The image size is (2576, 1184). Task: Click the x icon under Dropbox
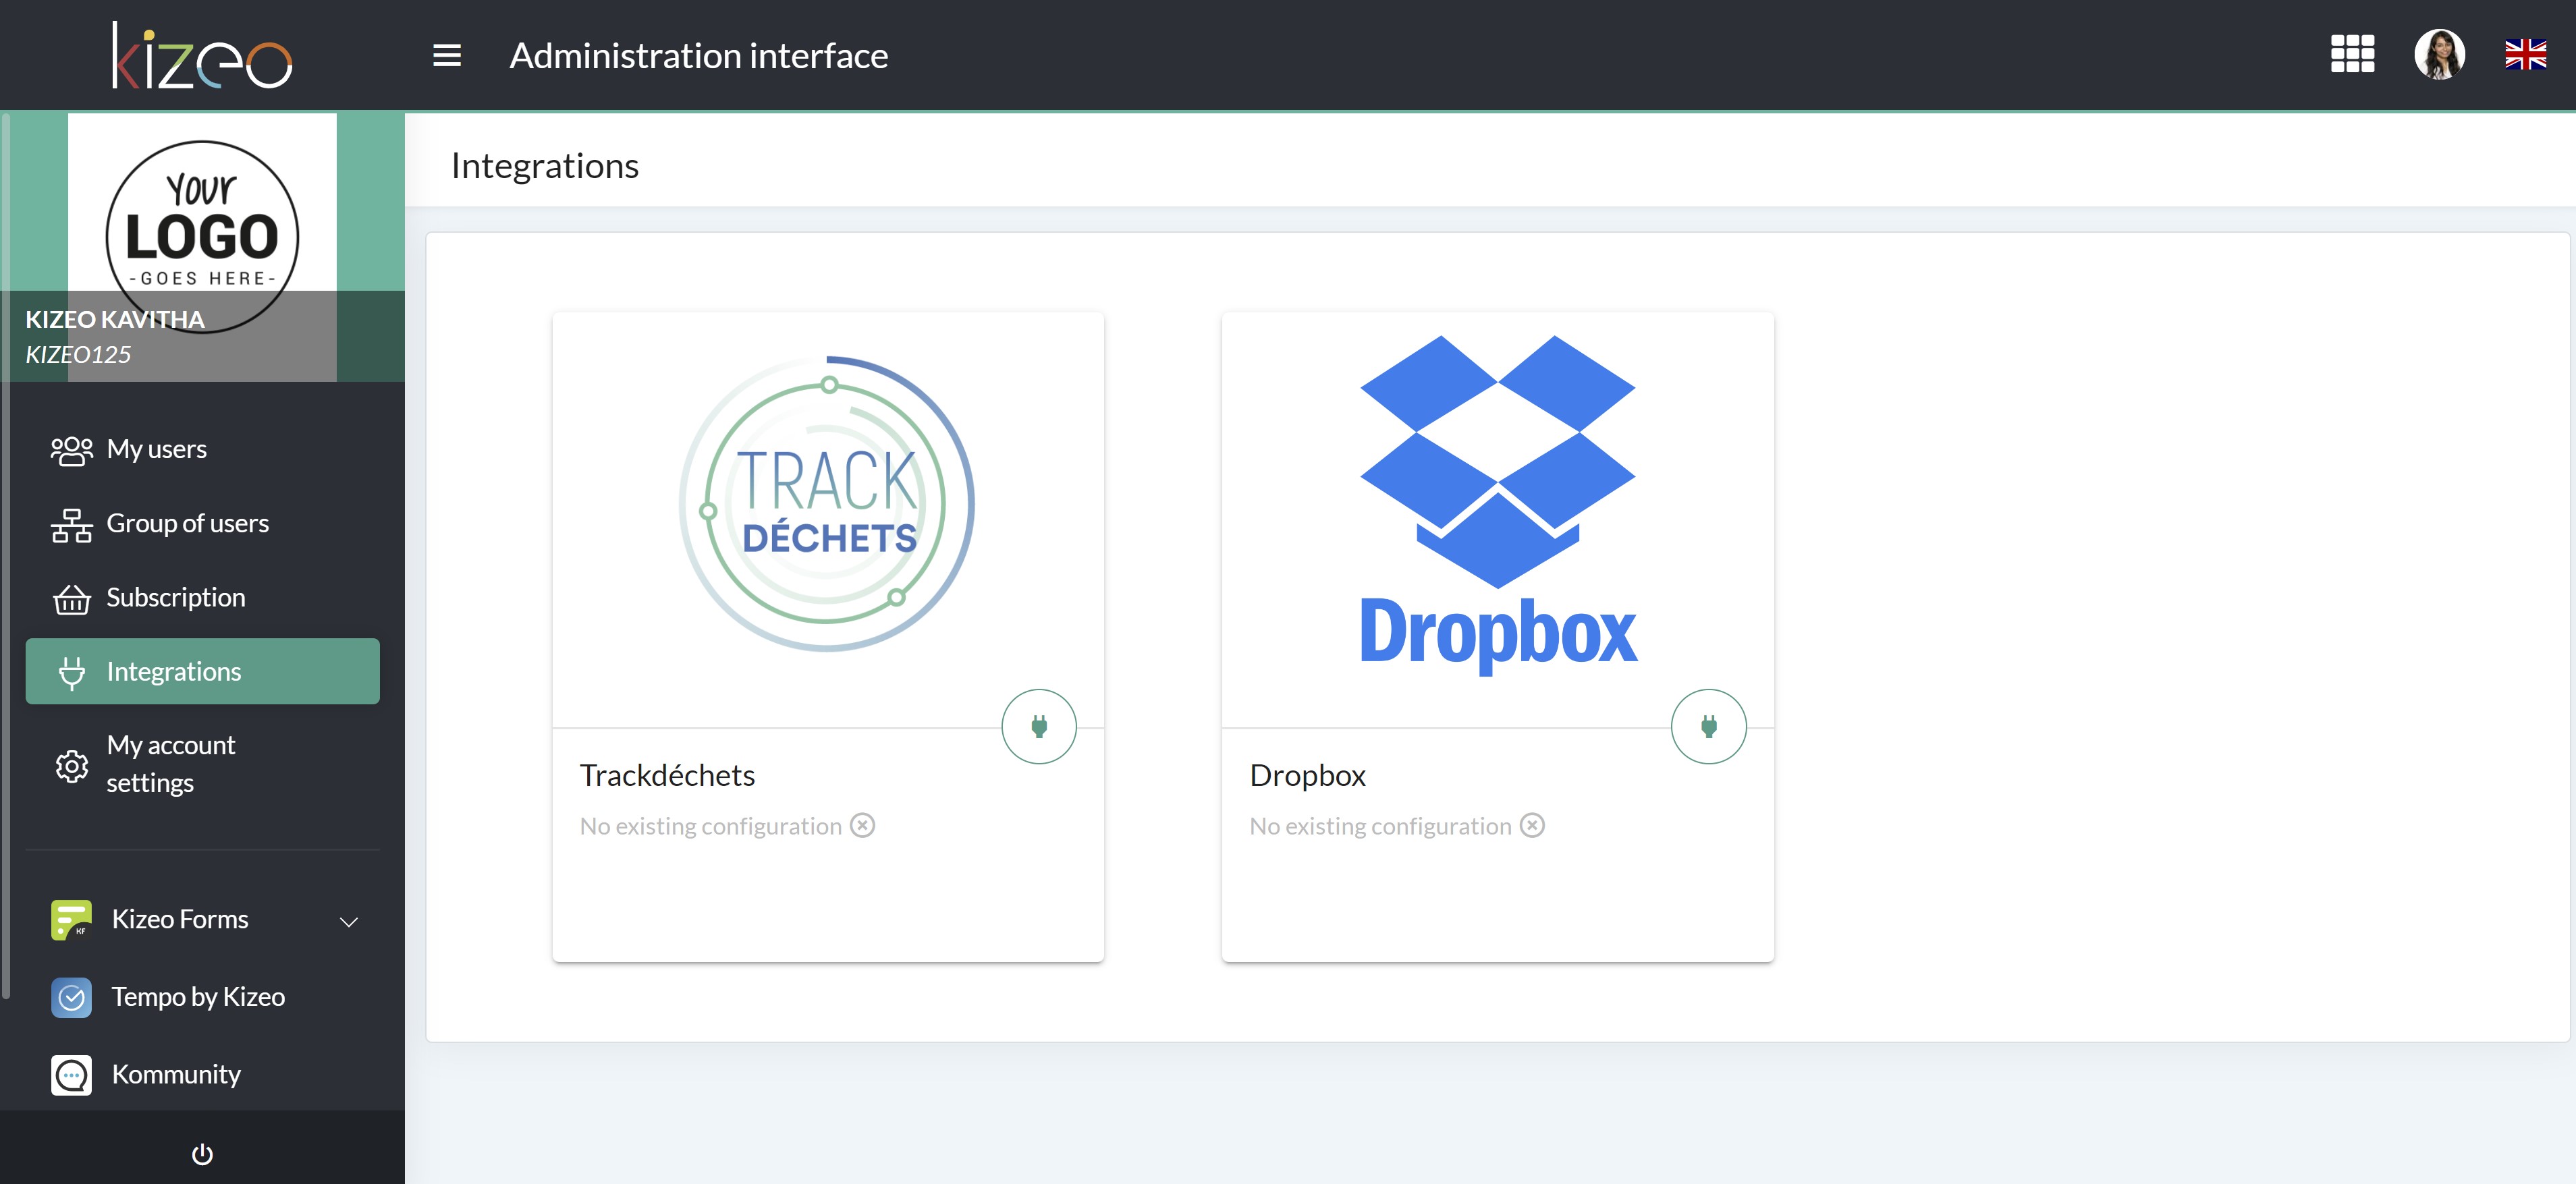[1532, 825]
